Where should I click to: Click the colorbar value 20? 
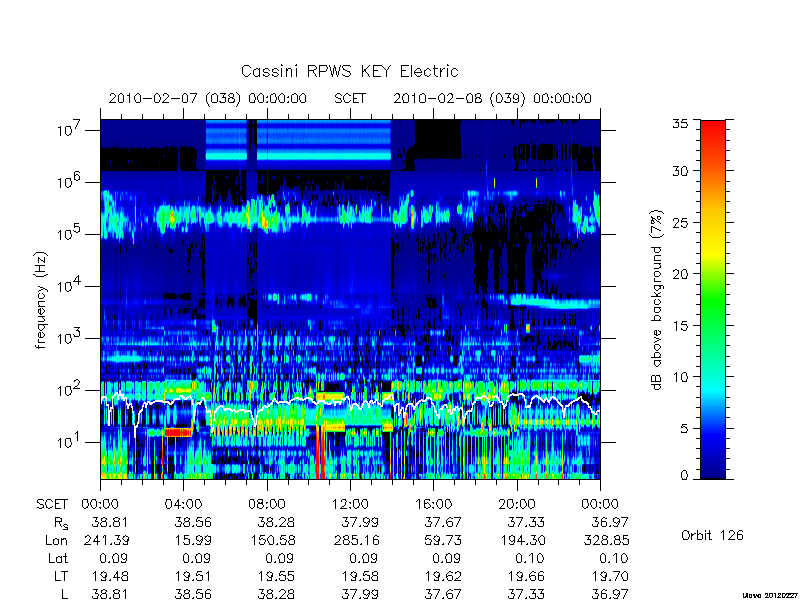coord(680,273)
